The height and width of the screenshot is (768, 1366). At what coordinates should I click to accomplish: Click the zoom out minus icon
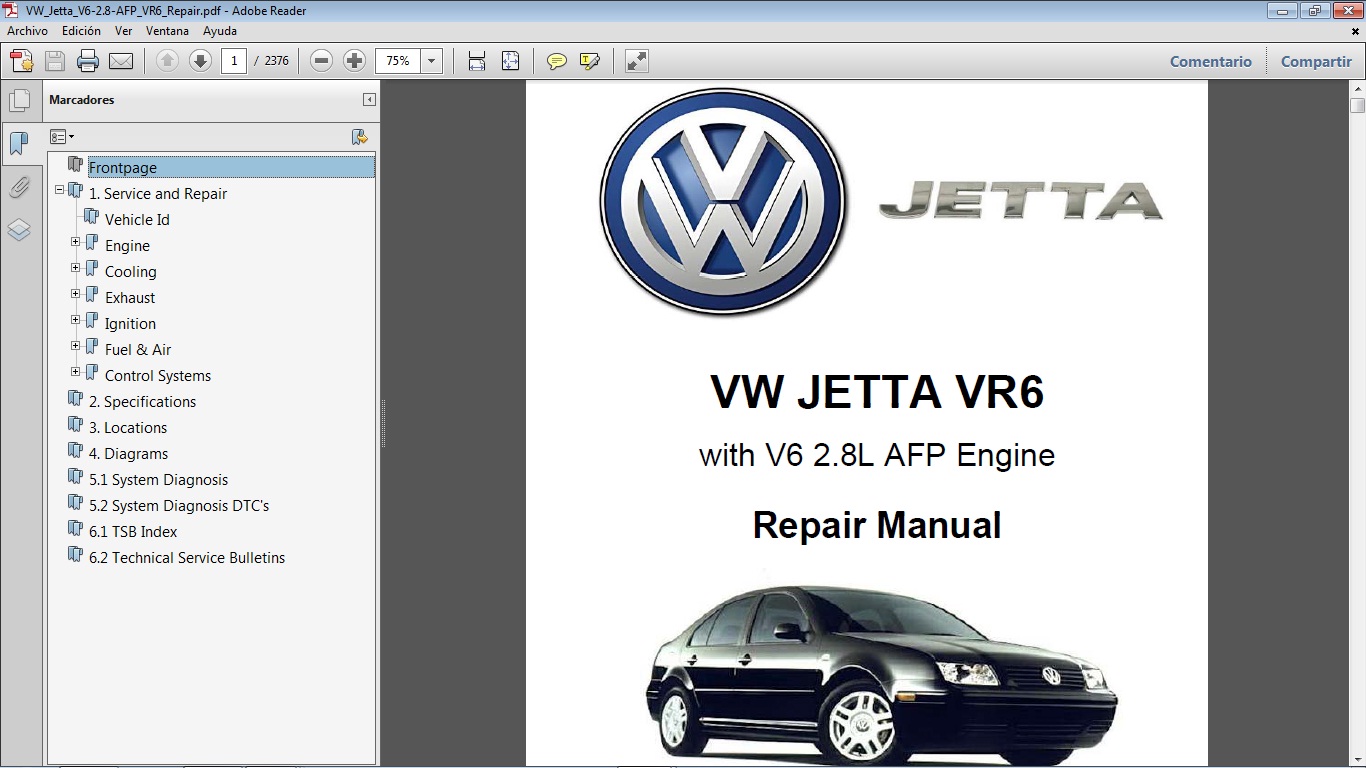[x=320, y=60]
